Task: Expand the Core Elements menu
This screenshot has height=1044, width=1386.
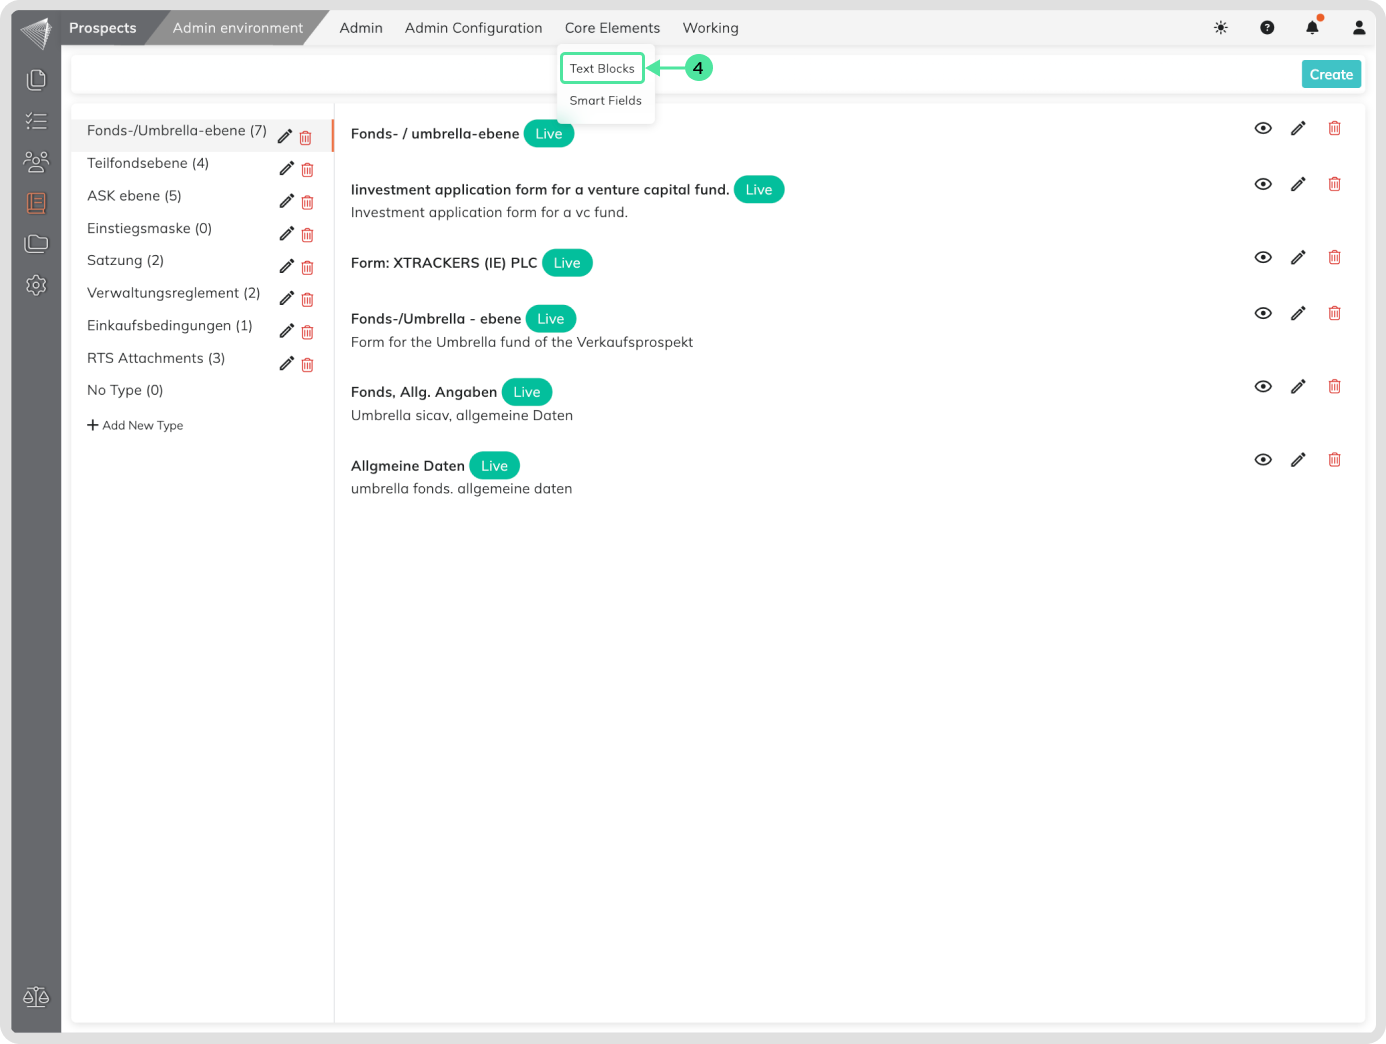Action: pyautogui.click(x=612, y=28)
